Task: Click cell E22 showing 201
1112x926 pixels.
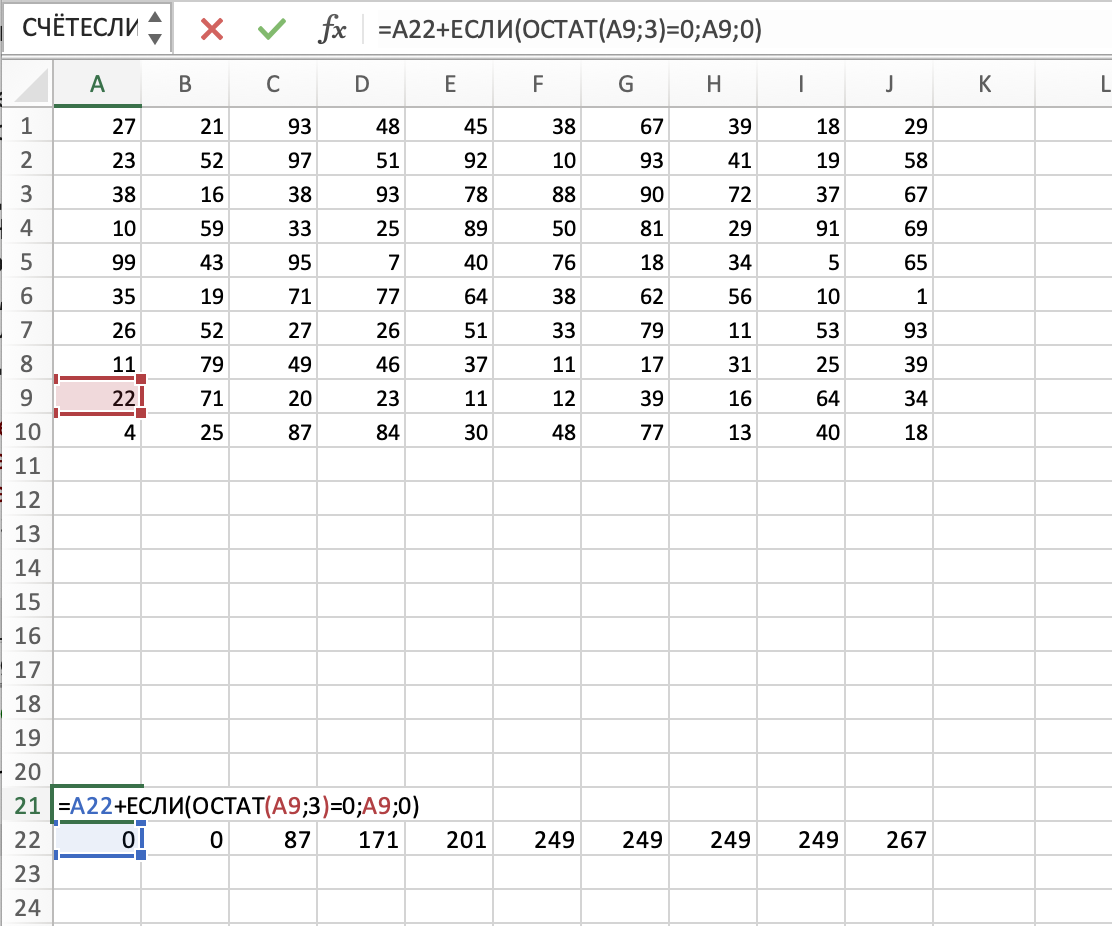Action: tap(450, 840)
